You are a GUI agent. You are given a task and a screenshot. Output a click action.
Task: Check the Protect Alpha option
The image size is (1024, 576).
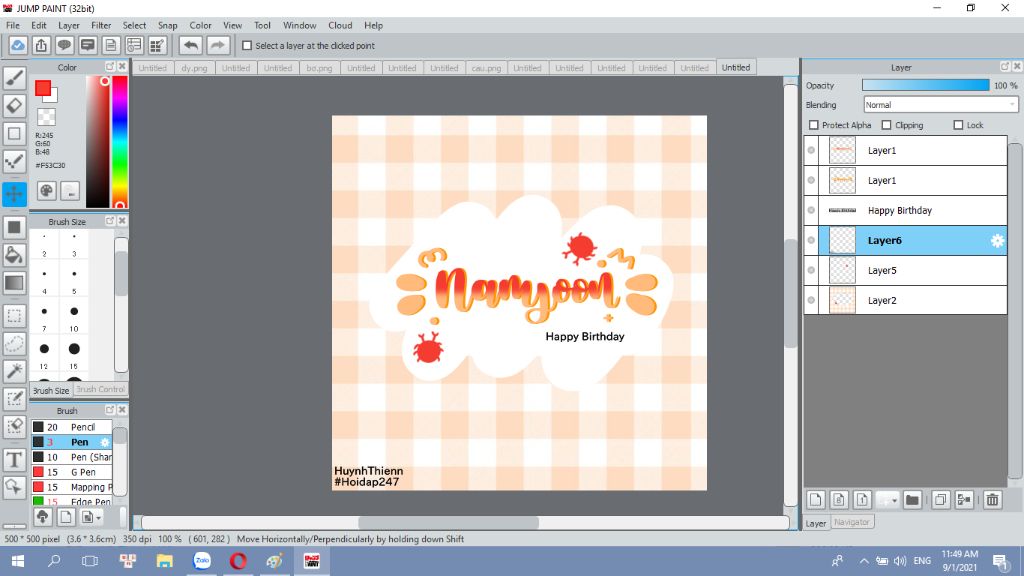[x=814, y=125]
